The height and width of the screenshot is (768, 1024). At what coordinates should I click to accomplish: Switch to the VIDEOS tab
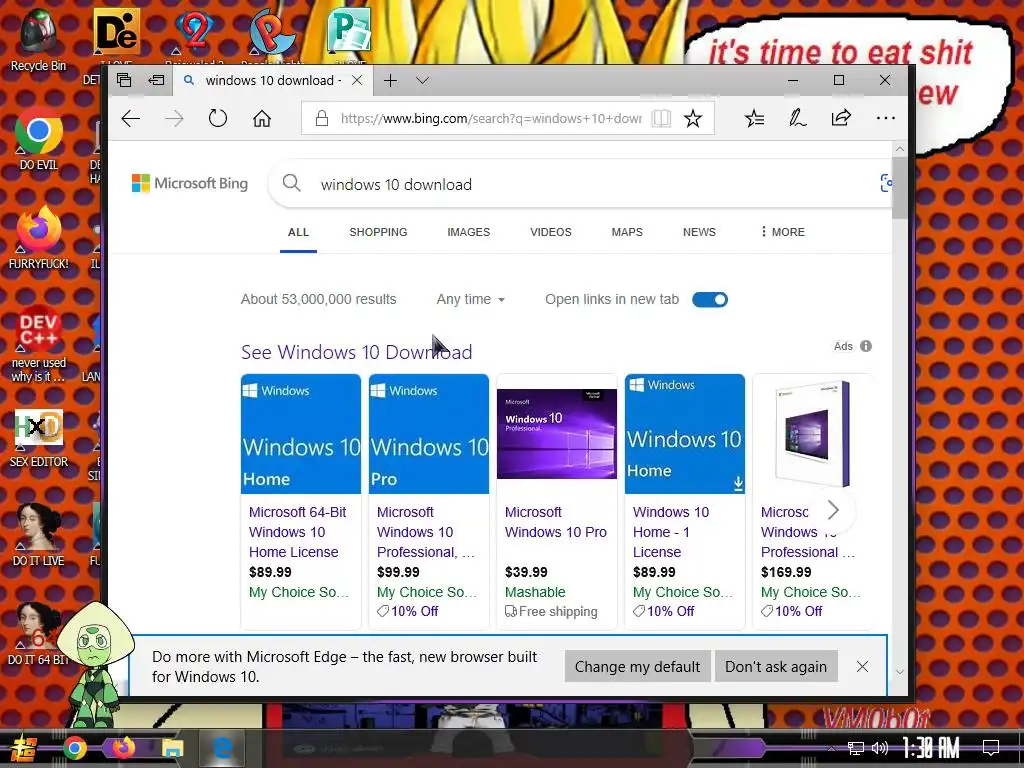551,232
